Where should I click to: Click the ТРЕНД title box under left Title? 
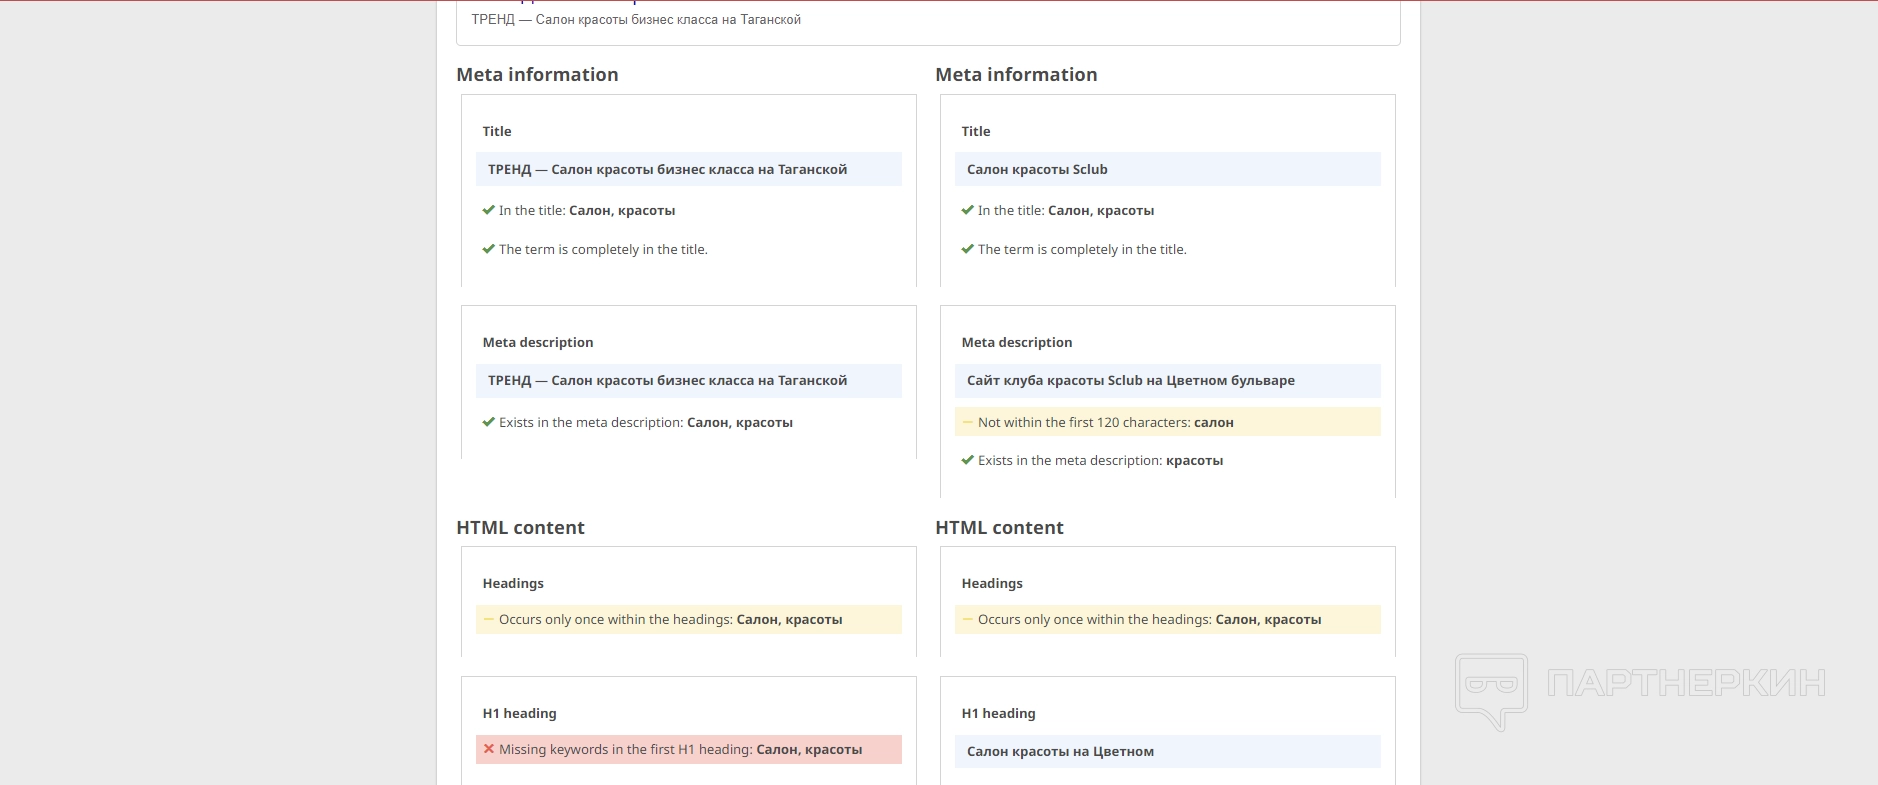pyautogui.click(x=688, y=169)
